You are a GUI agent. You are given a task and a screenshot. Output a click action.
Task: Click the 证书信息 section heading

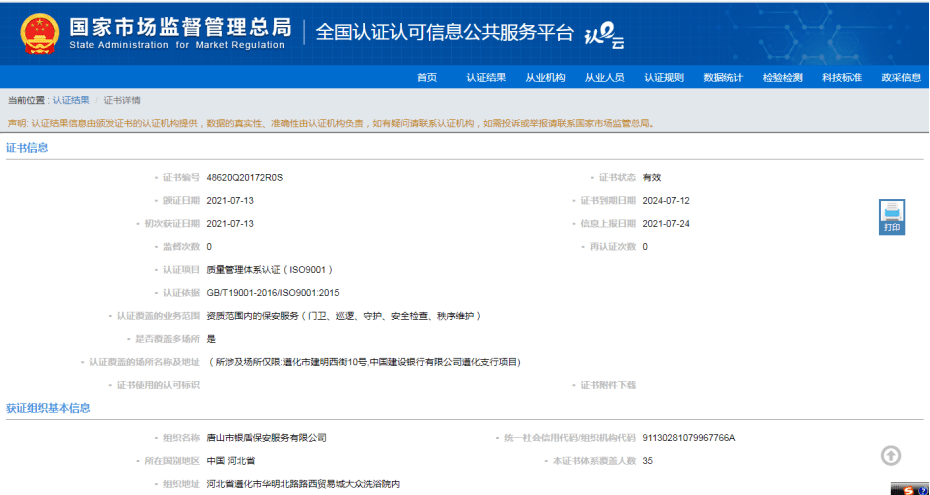coord(27,148)
